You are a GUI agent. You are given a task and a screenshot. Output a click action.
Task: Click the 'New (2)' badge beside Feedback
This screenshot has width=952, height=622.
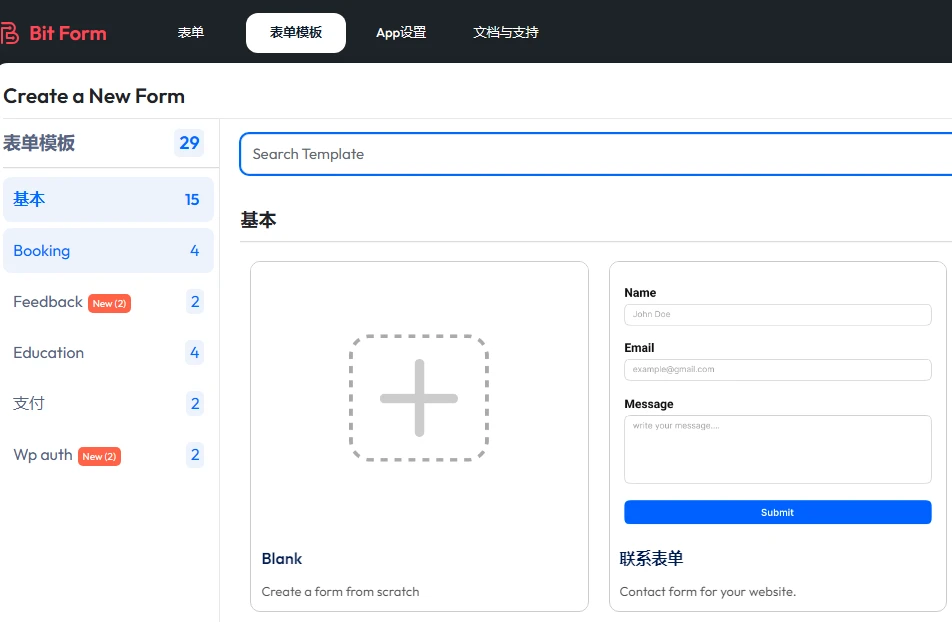(109, 302)
